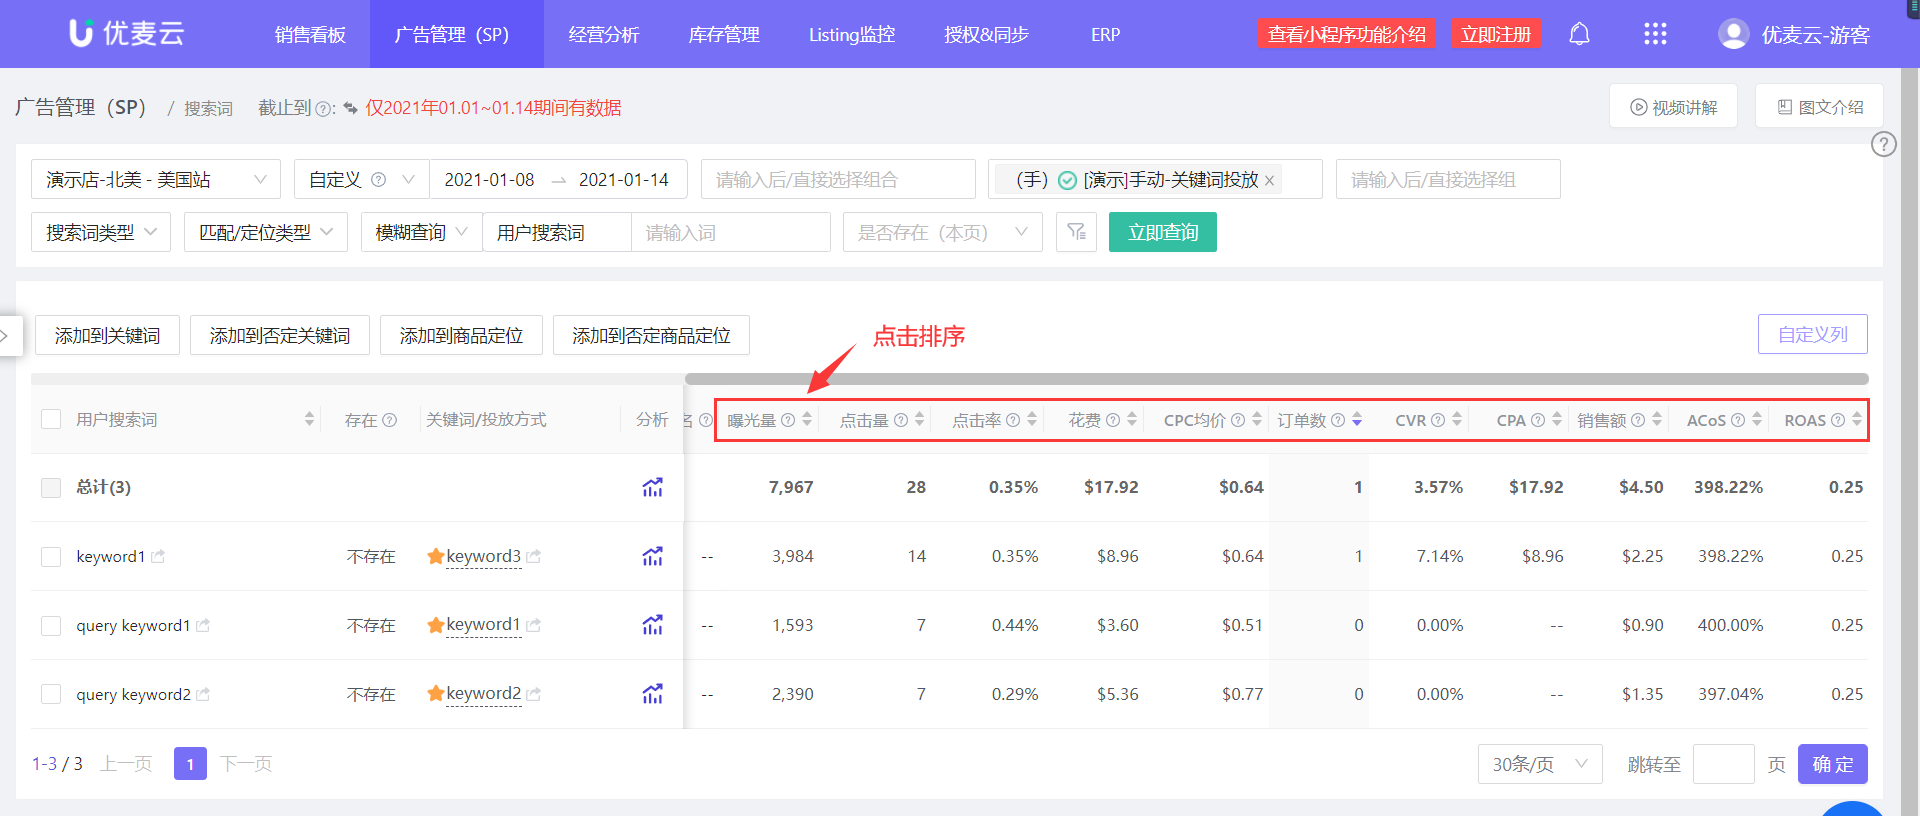Focus the 请输入词 search term input
This screenshot has height=816, width=1920.
click(731, 232)
